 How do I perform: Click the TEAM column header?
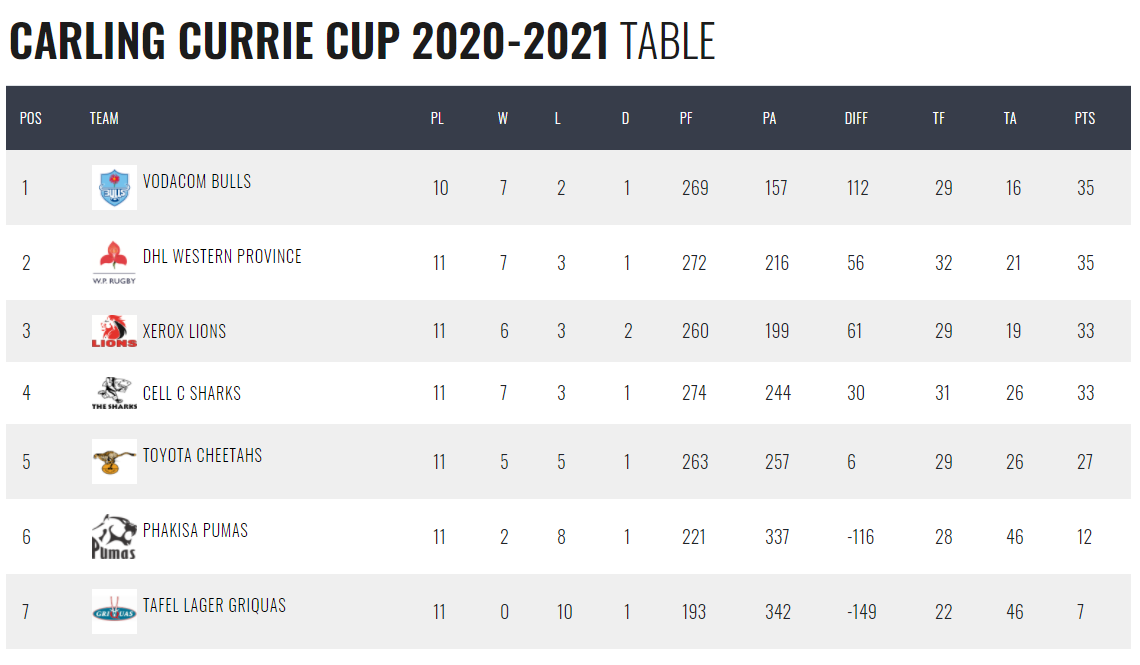(x=104, y=118)
